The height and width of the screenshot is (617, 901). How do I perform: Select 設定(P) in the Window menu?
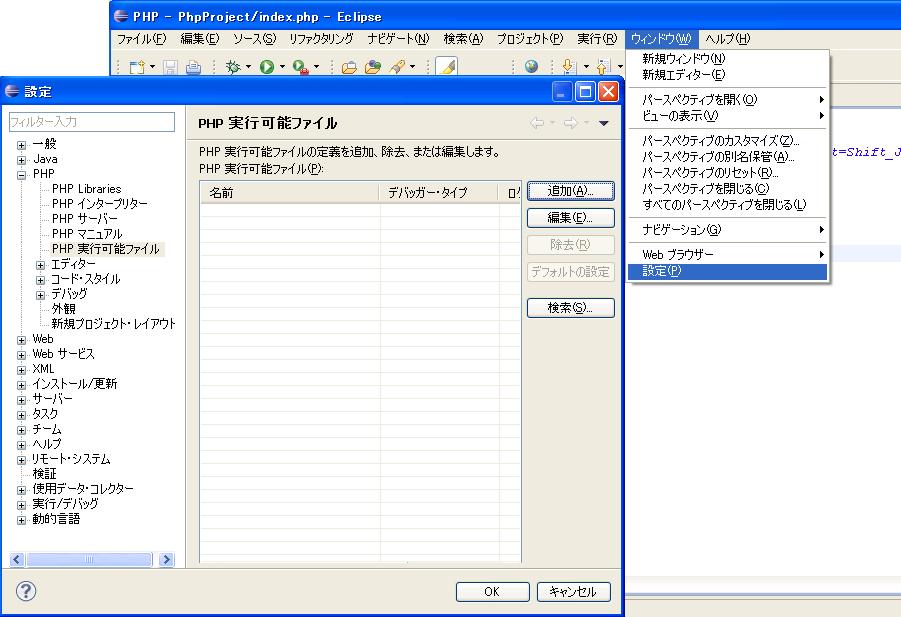[727, 271]
